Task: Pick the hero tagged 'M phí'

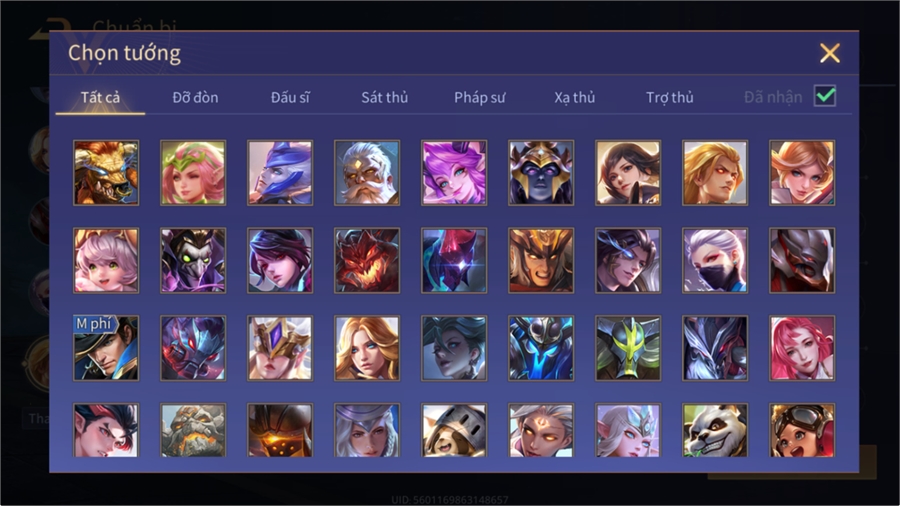Action: [106, 348]
